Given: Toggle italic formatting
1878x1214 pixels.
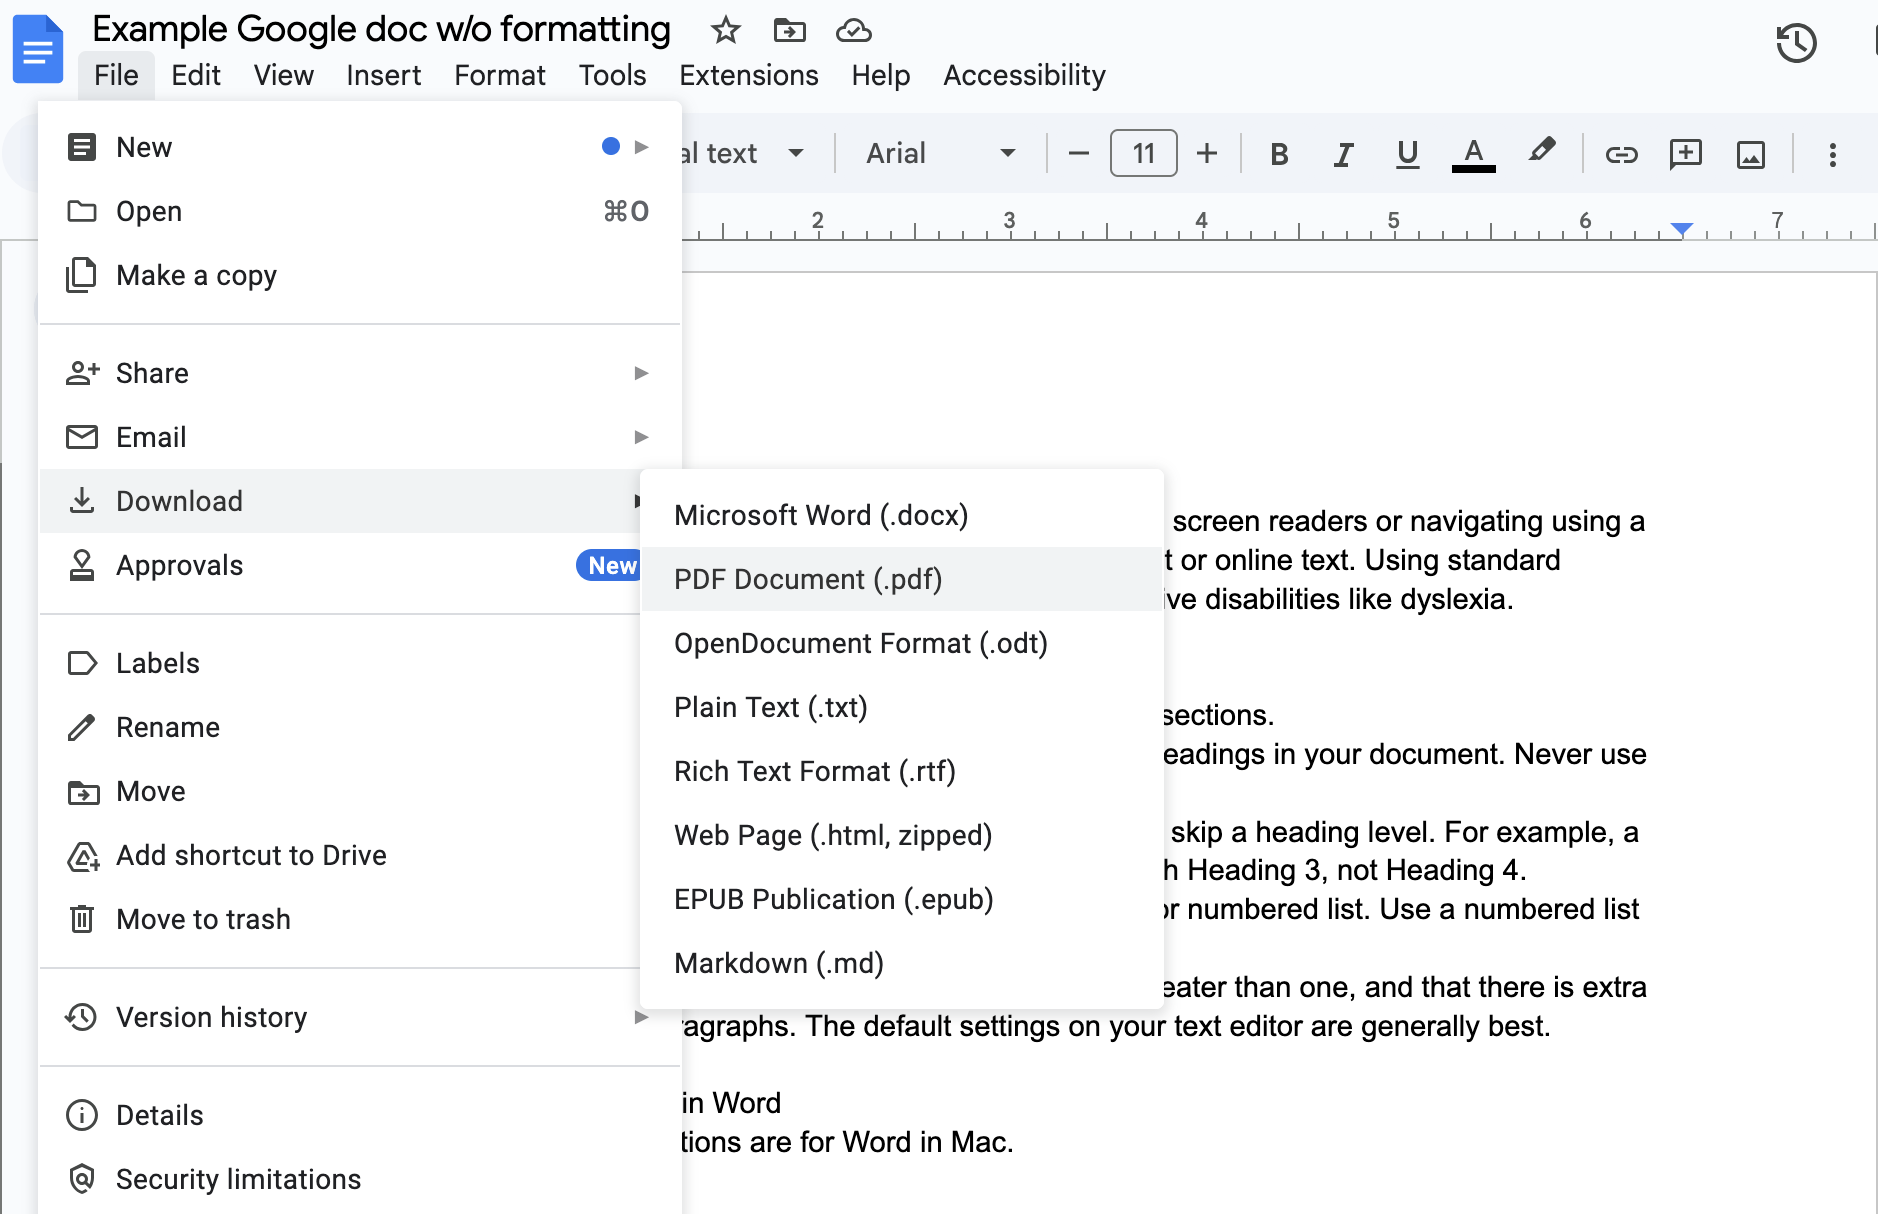Looking at the screenshot, I should [x=1343, y=153].
